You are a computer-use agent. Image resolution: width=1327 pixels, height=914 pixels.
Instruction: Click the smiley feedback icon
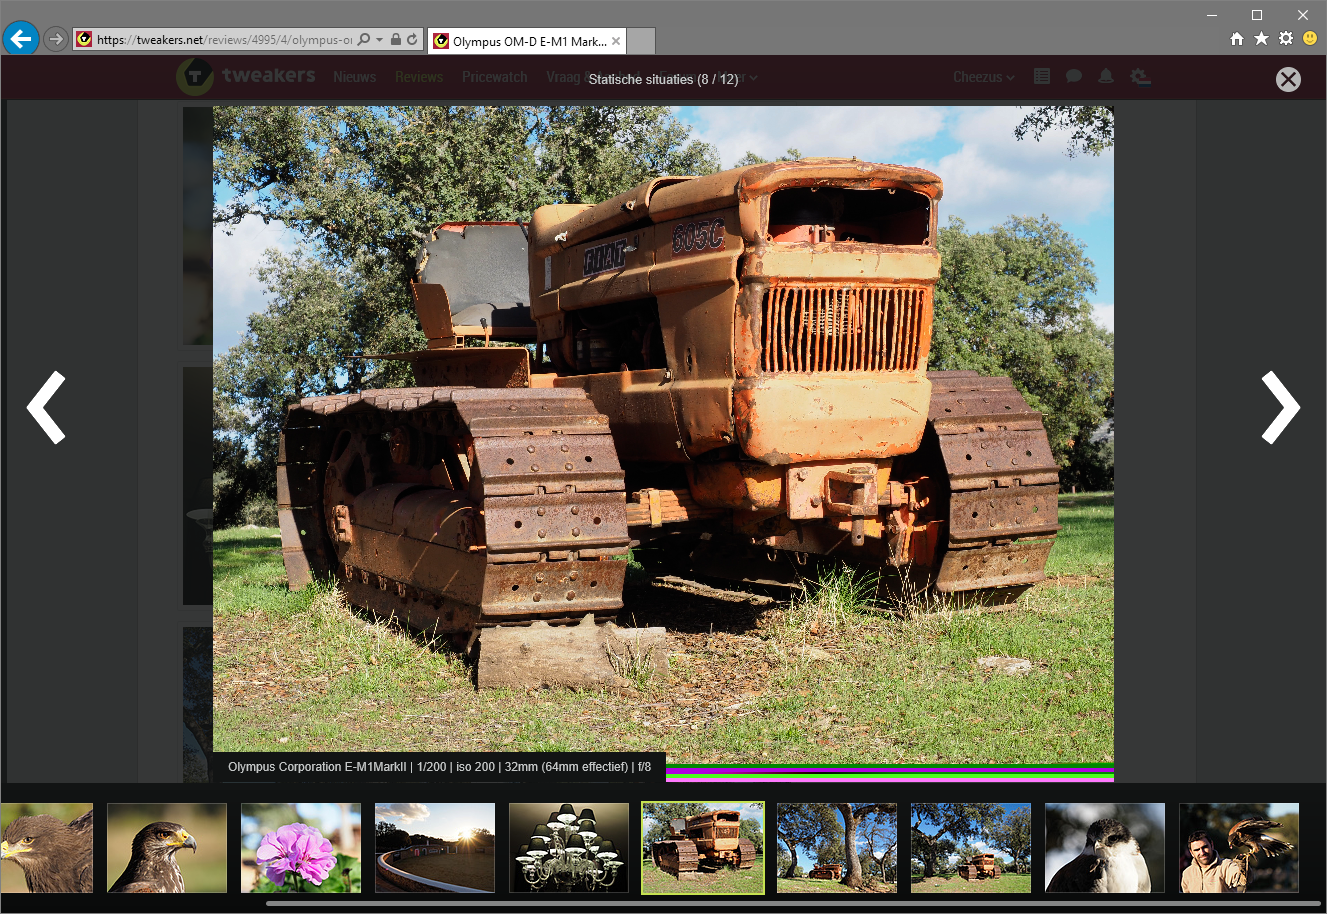point(1310,39)
